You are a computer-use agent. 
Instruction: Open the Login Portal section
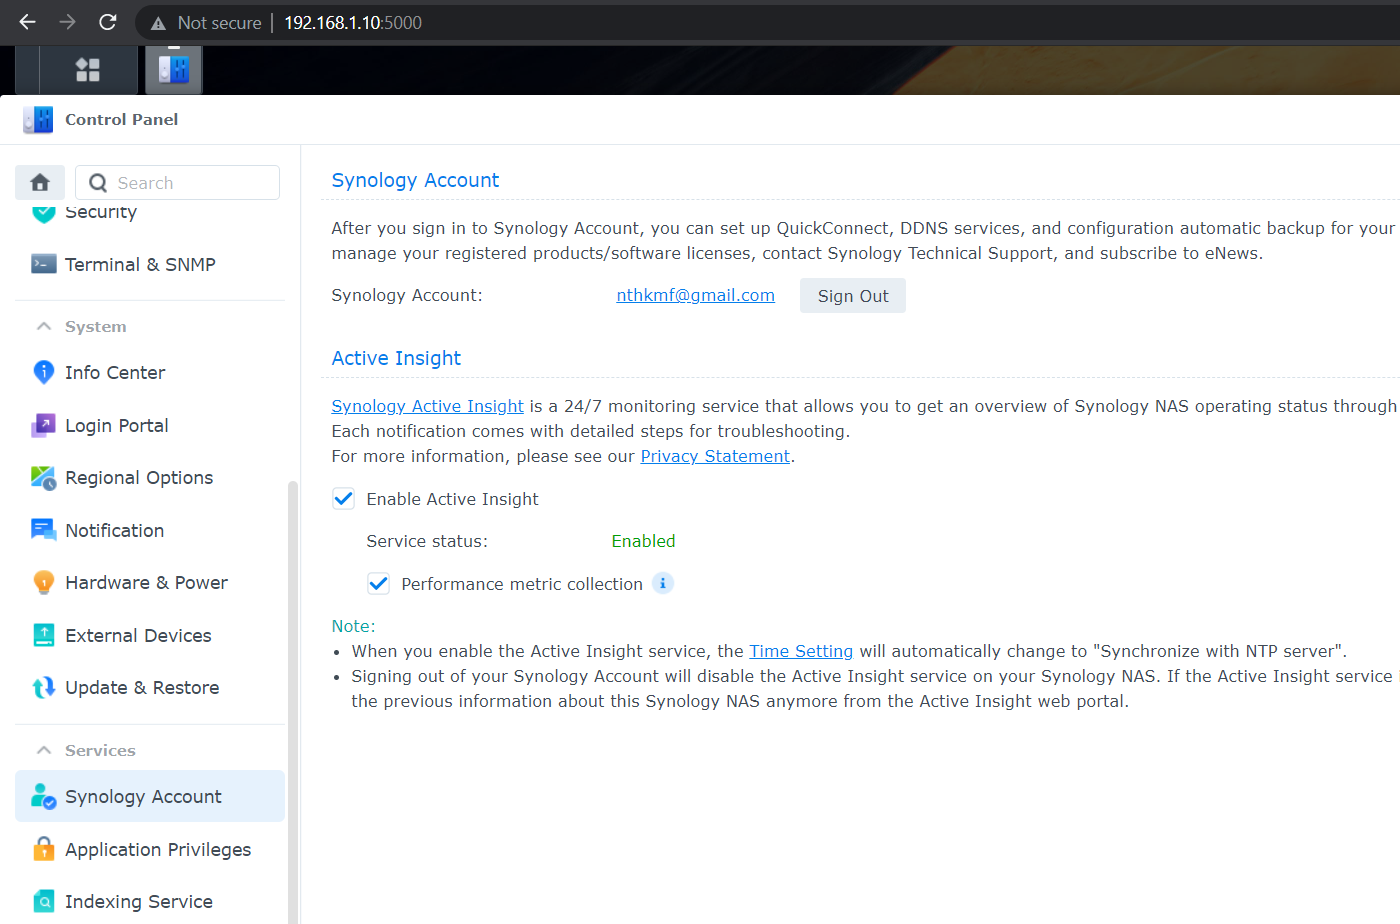[115, 425]
